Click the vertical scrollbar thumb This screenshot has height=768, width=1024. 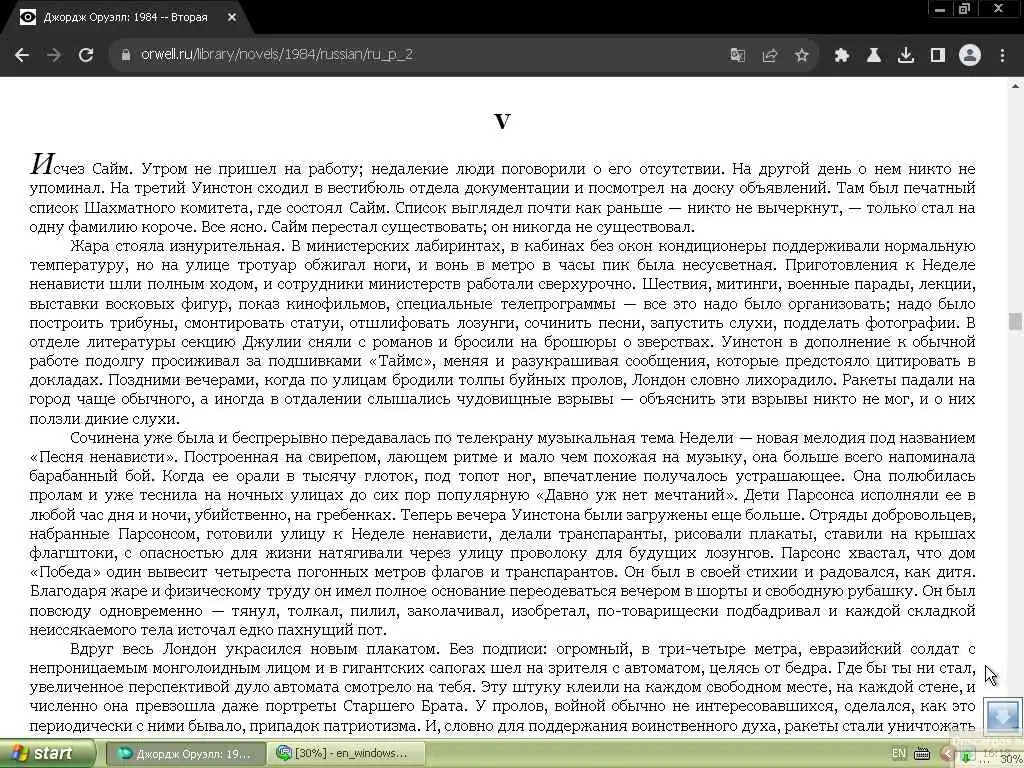[1015, 321]
